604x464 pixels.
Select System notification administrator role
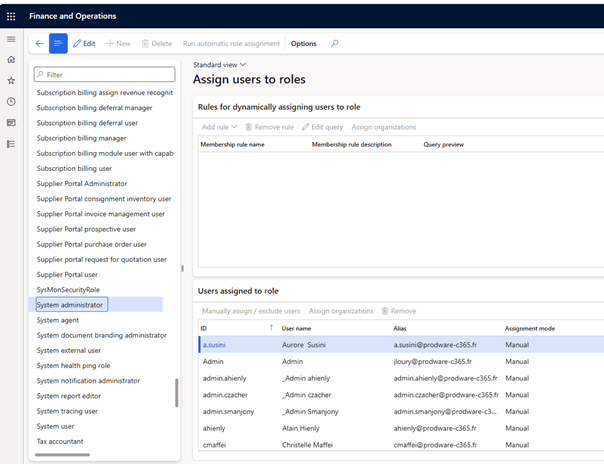pyautogui.click(x=88, y=380)
